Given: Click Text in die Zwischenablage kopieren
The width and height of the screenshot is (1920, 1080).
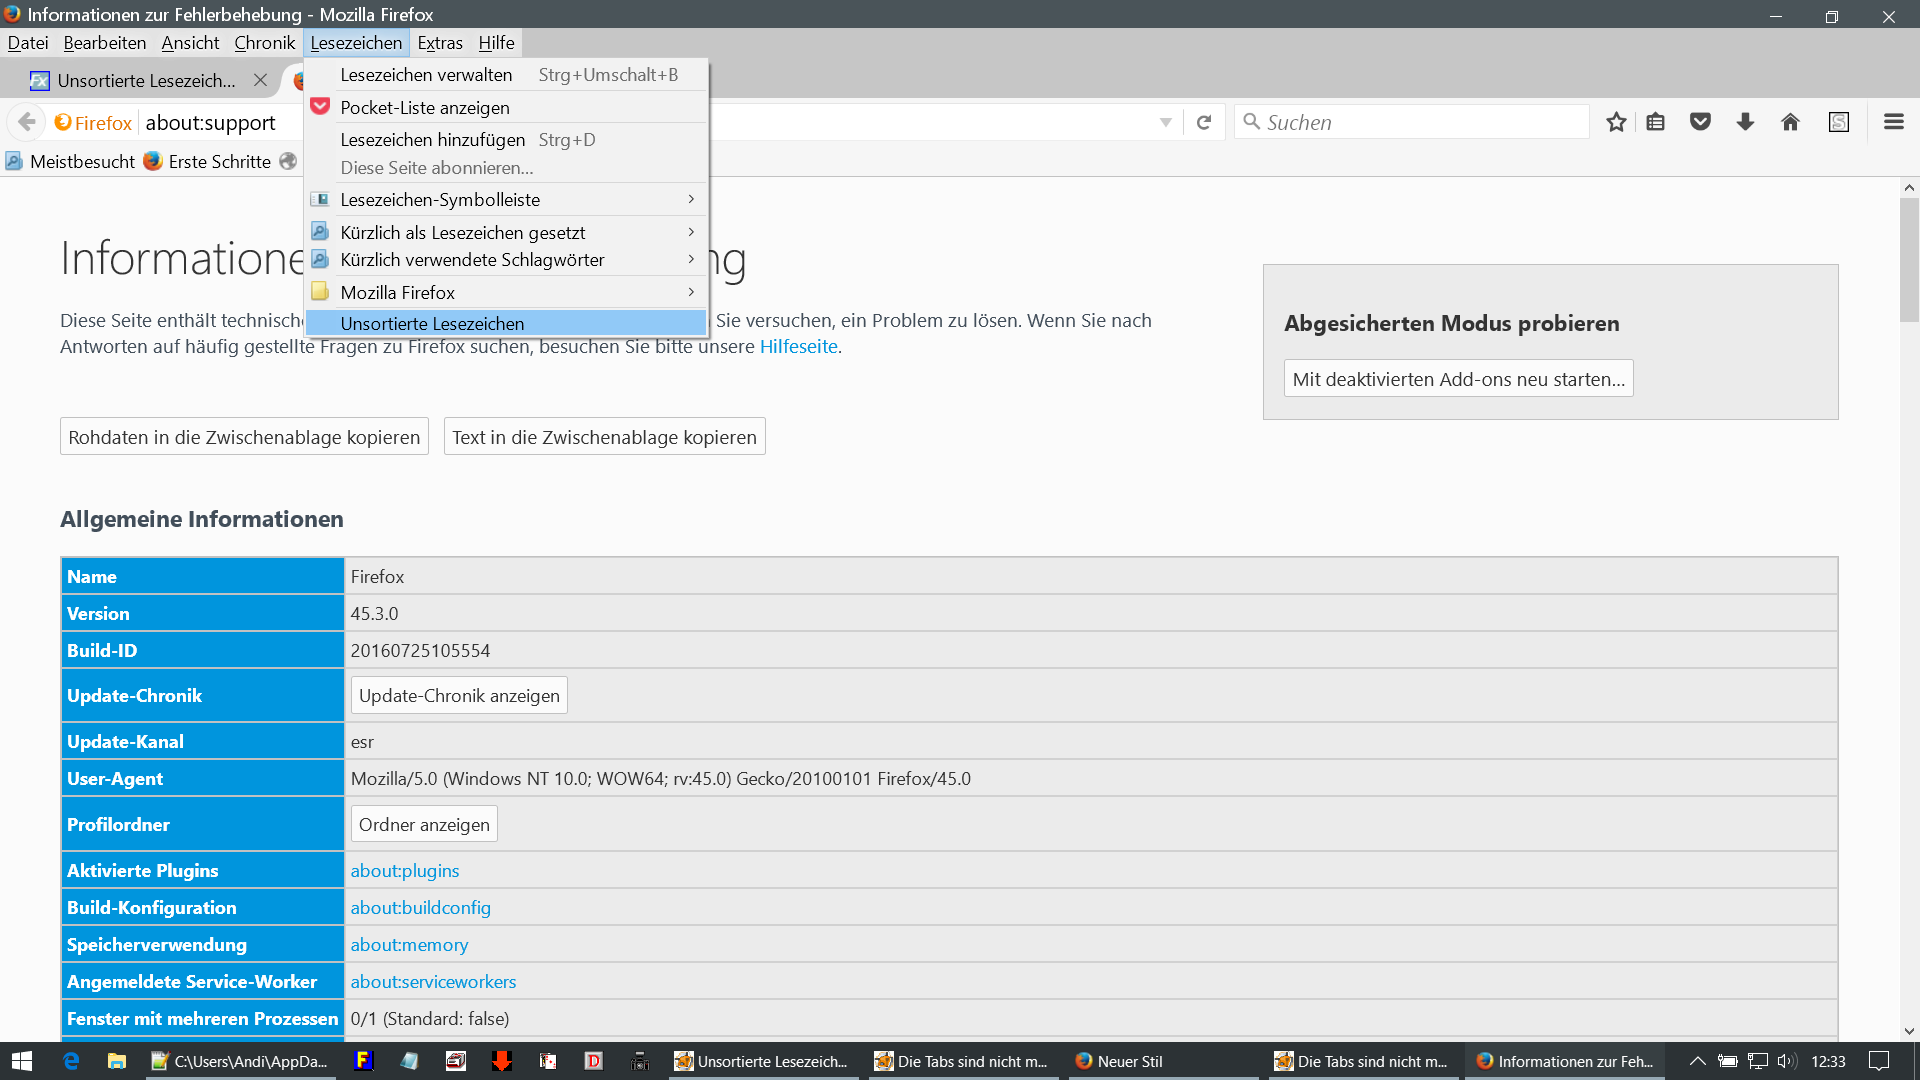Looking at the screenshot, I should click(604, 437).
